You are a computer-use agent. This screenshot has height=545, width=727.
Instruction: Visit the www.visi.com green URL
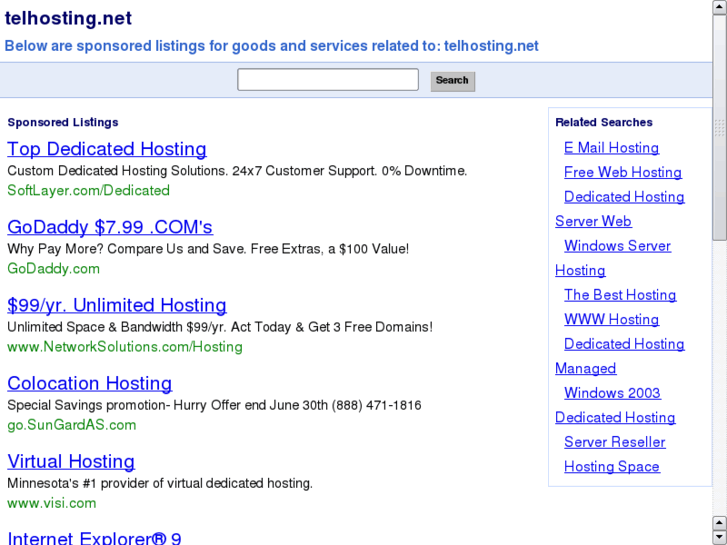click(51, 503)
